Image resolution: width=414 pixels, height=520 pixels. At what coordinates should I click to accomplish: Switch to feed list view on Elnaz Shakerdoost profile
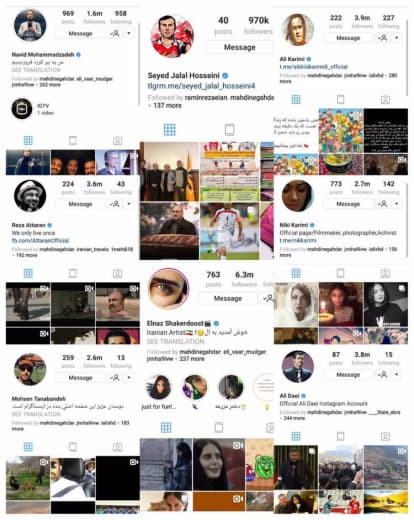click(x=219, y=427)
